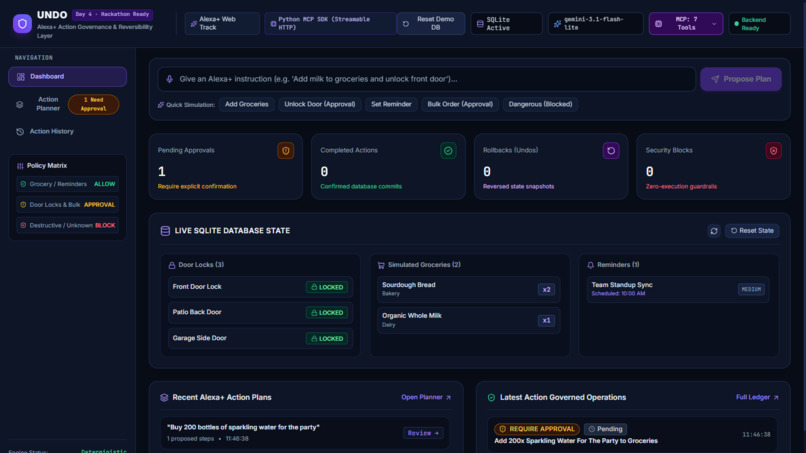Image resolution: width=806 pixels, height=453 pixels.
Task: Click the Security Blocks red shield icon
Action: 774,151
